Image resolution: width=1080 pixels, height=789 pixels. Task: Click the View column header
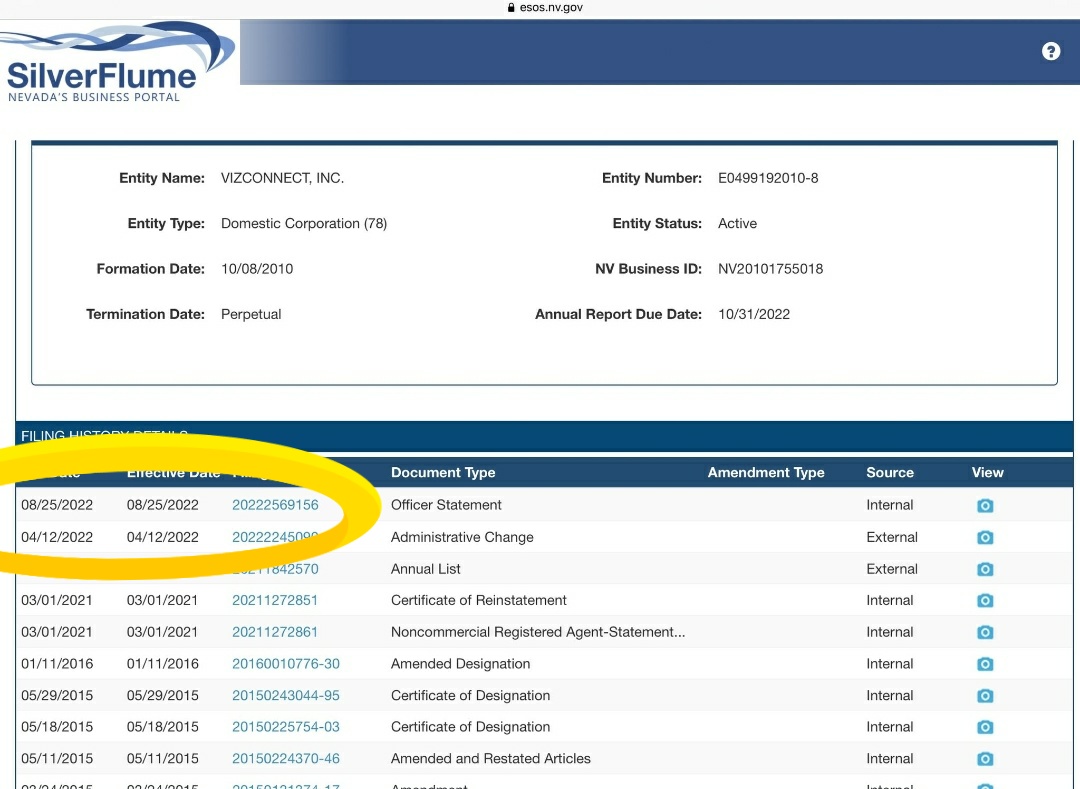987,472
